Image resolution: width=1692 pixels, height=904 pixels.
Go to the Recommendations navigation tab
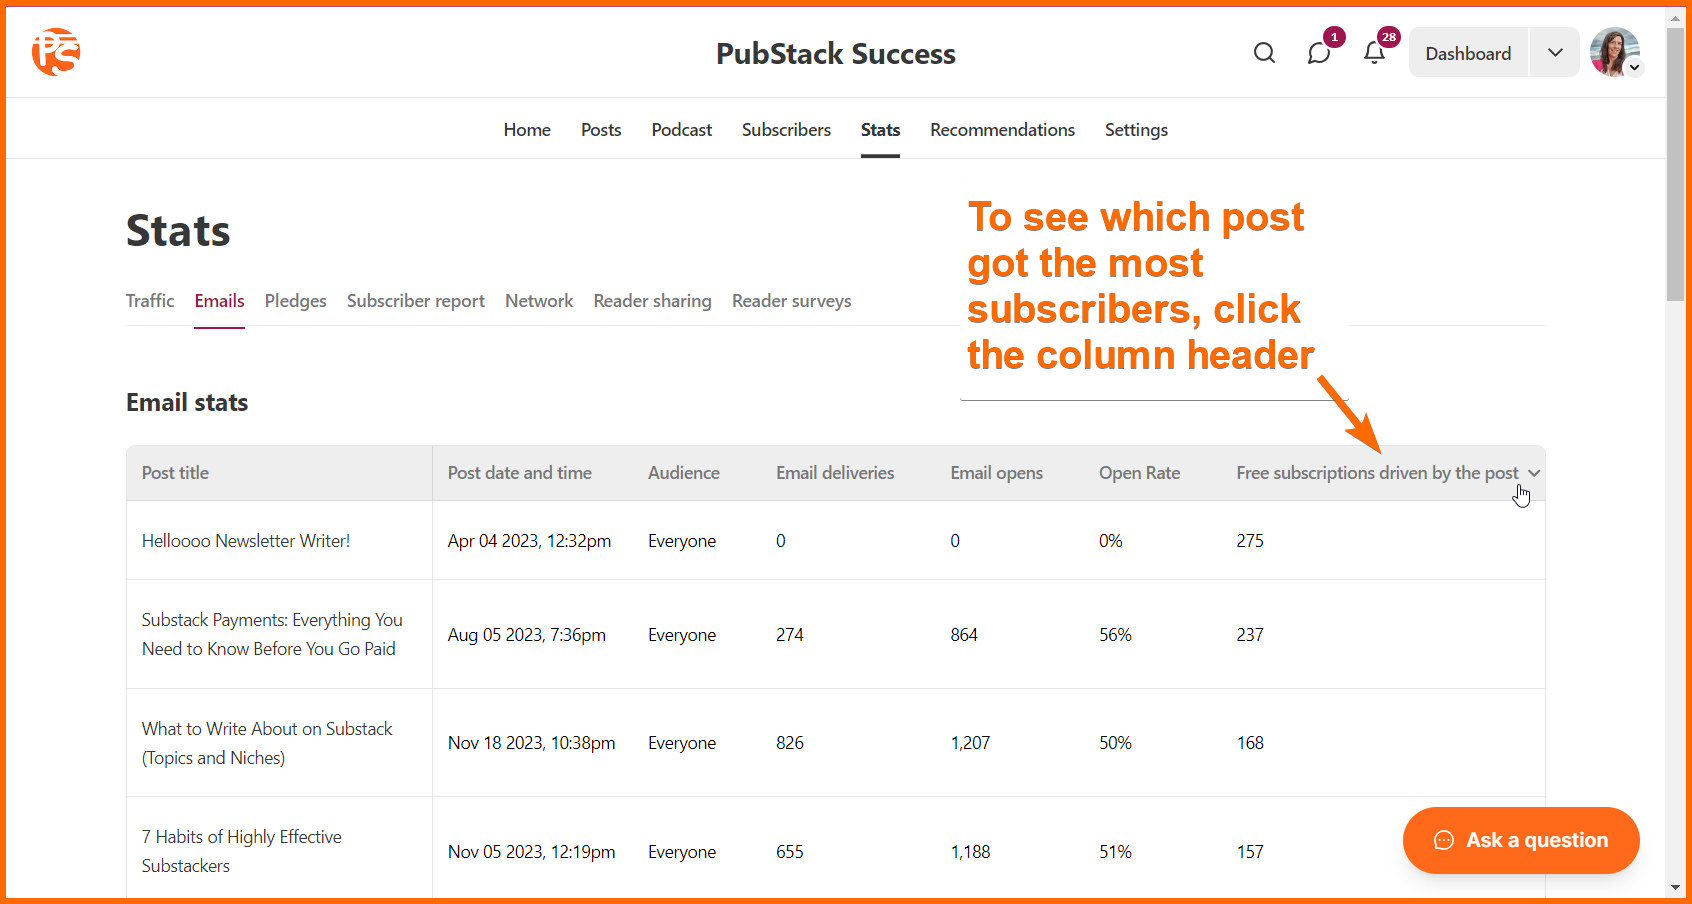point(1002,130)
